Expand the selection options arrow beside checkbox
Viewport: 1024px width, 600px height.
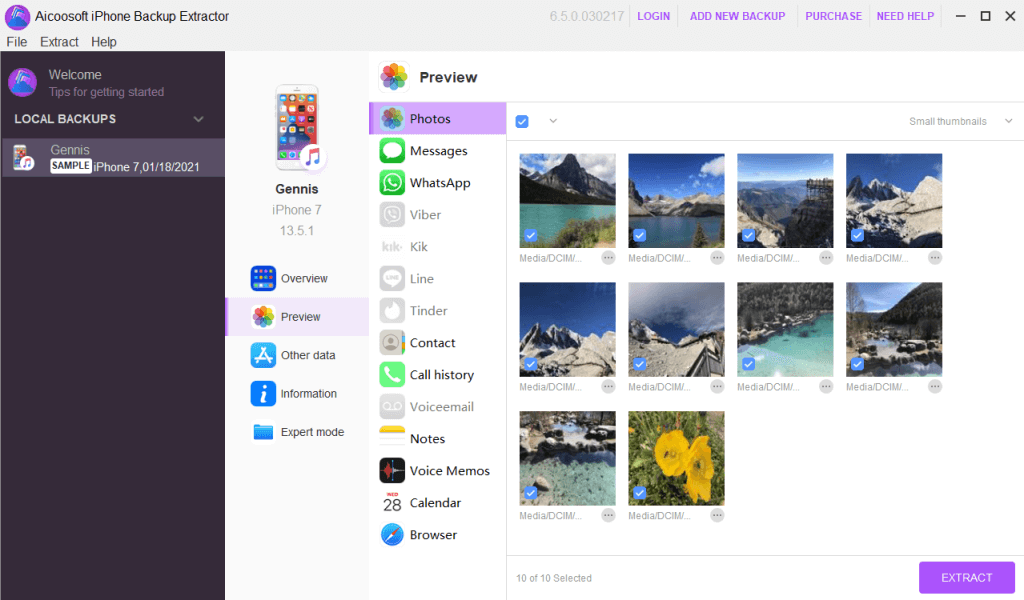pyautogui.click(x=553, y=122)
